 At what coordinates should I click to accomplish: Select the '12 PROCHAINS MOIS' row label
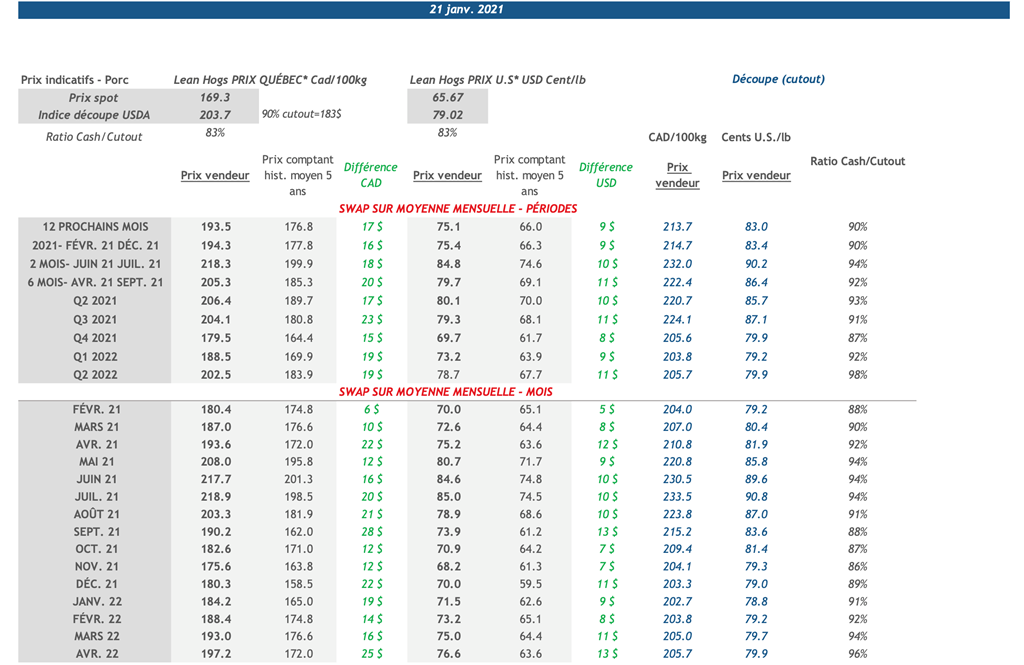(x=96, y=227)
